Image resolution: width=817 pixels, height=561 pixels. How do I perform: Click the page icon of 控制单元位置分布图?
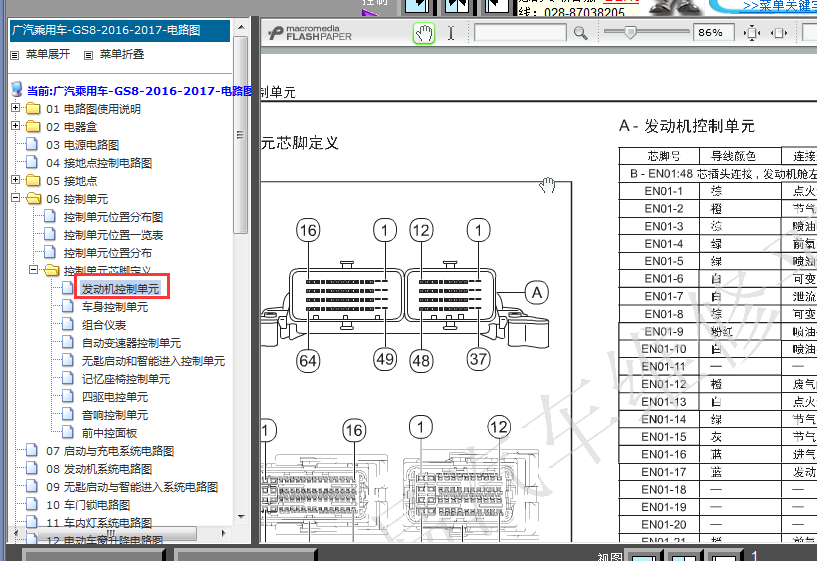click(50, 216)
